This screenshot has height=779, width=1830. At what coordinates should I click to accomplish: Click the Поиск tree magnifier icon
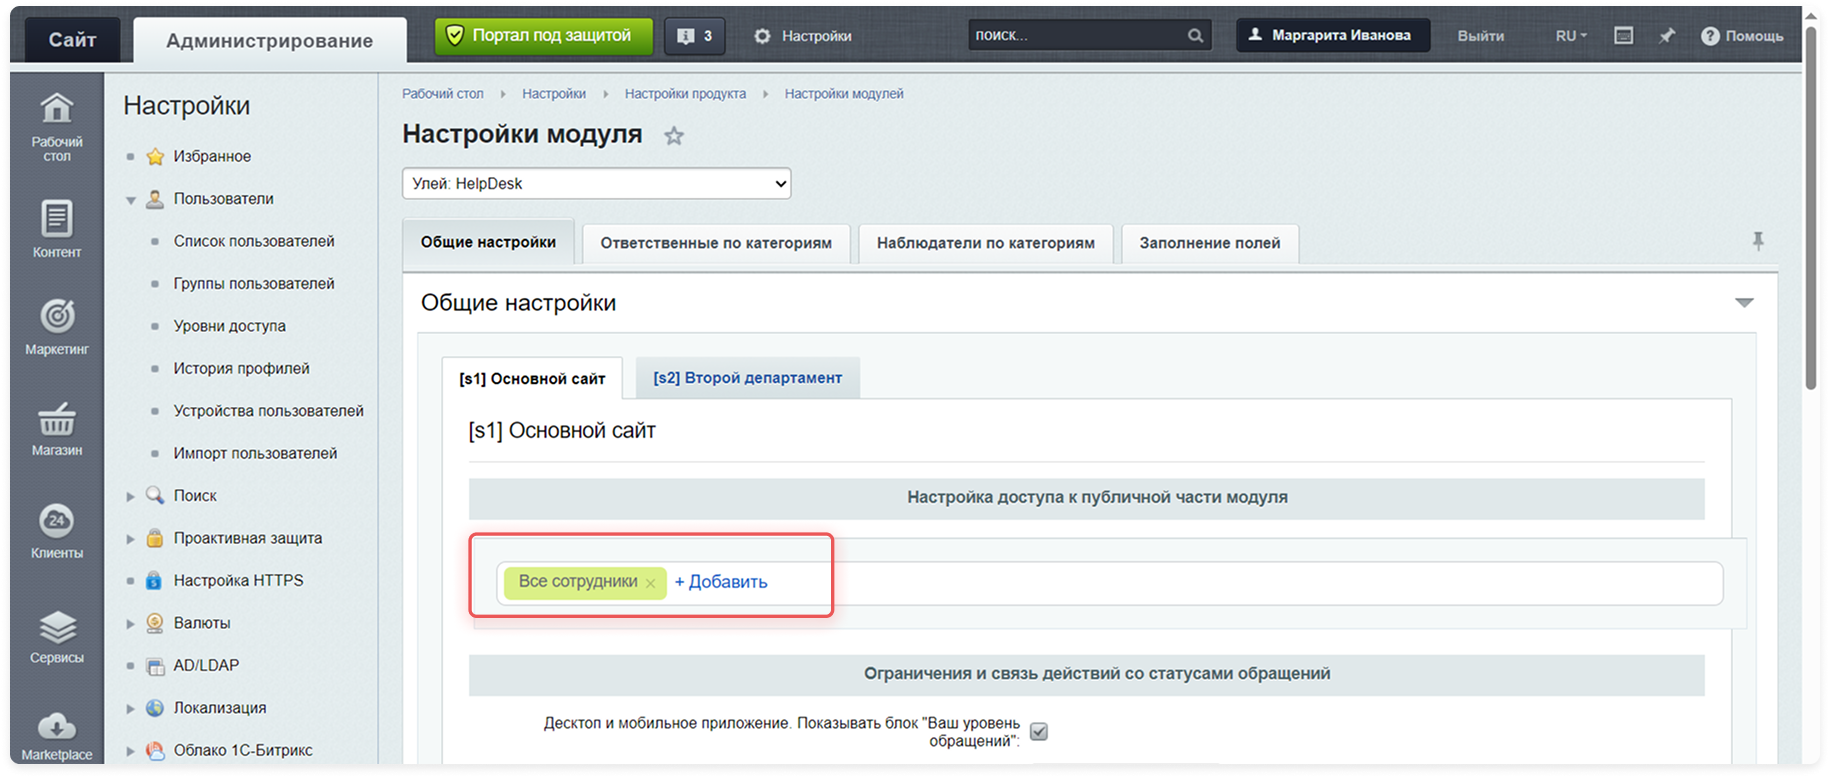[154, 495]
